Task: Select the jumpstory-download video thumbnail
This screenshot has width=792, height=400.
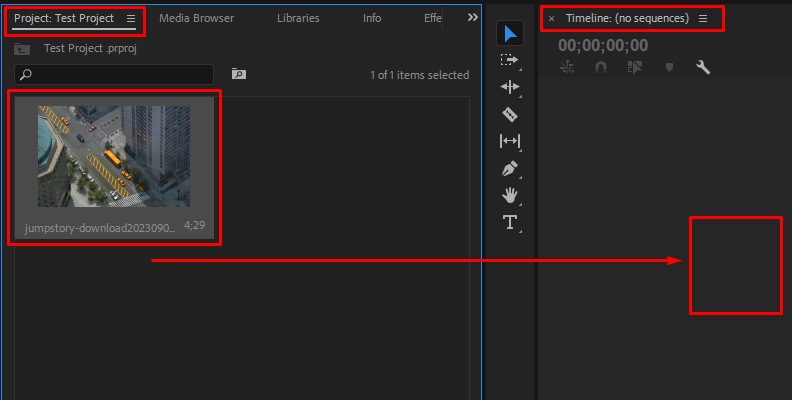Action: click(x=113, y=156)
